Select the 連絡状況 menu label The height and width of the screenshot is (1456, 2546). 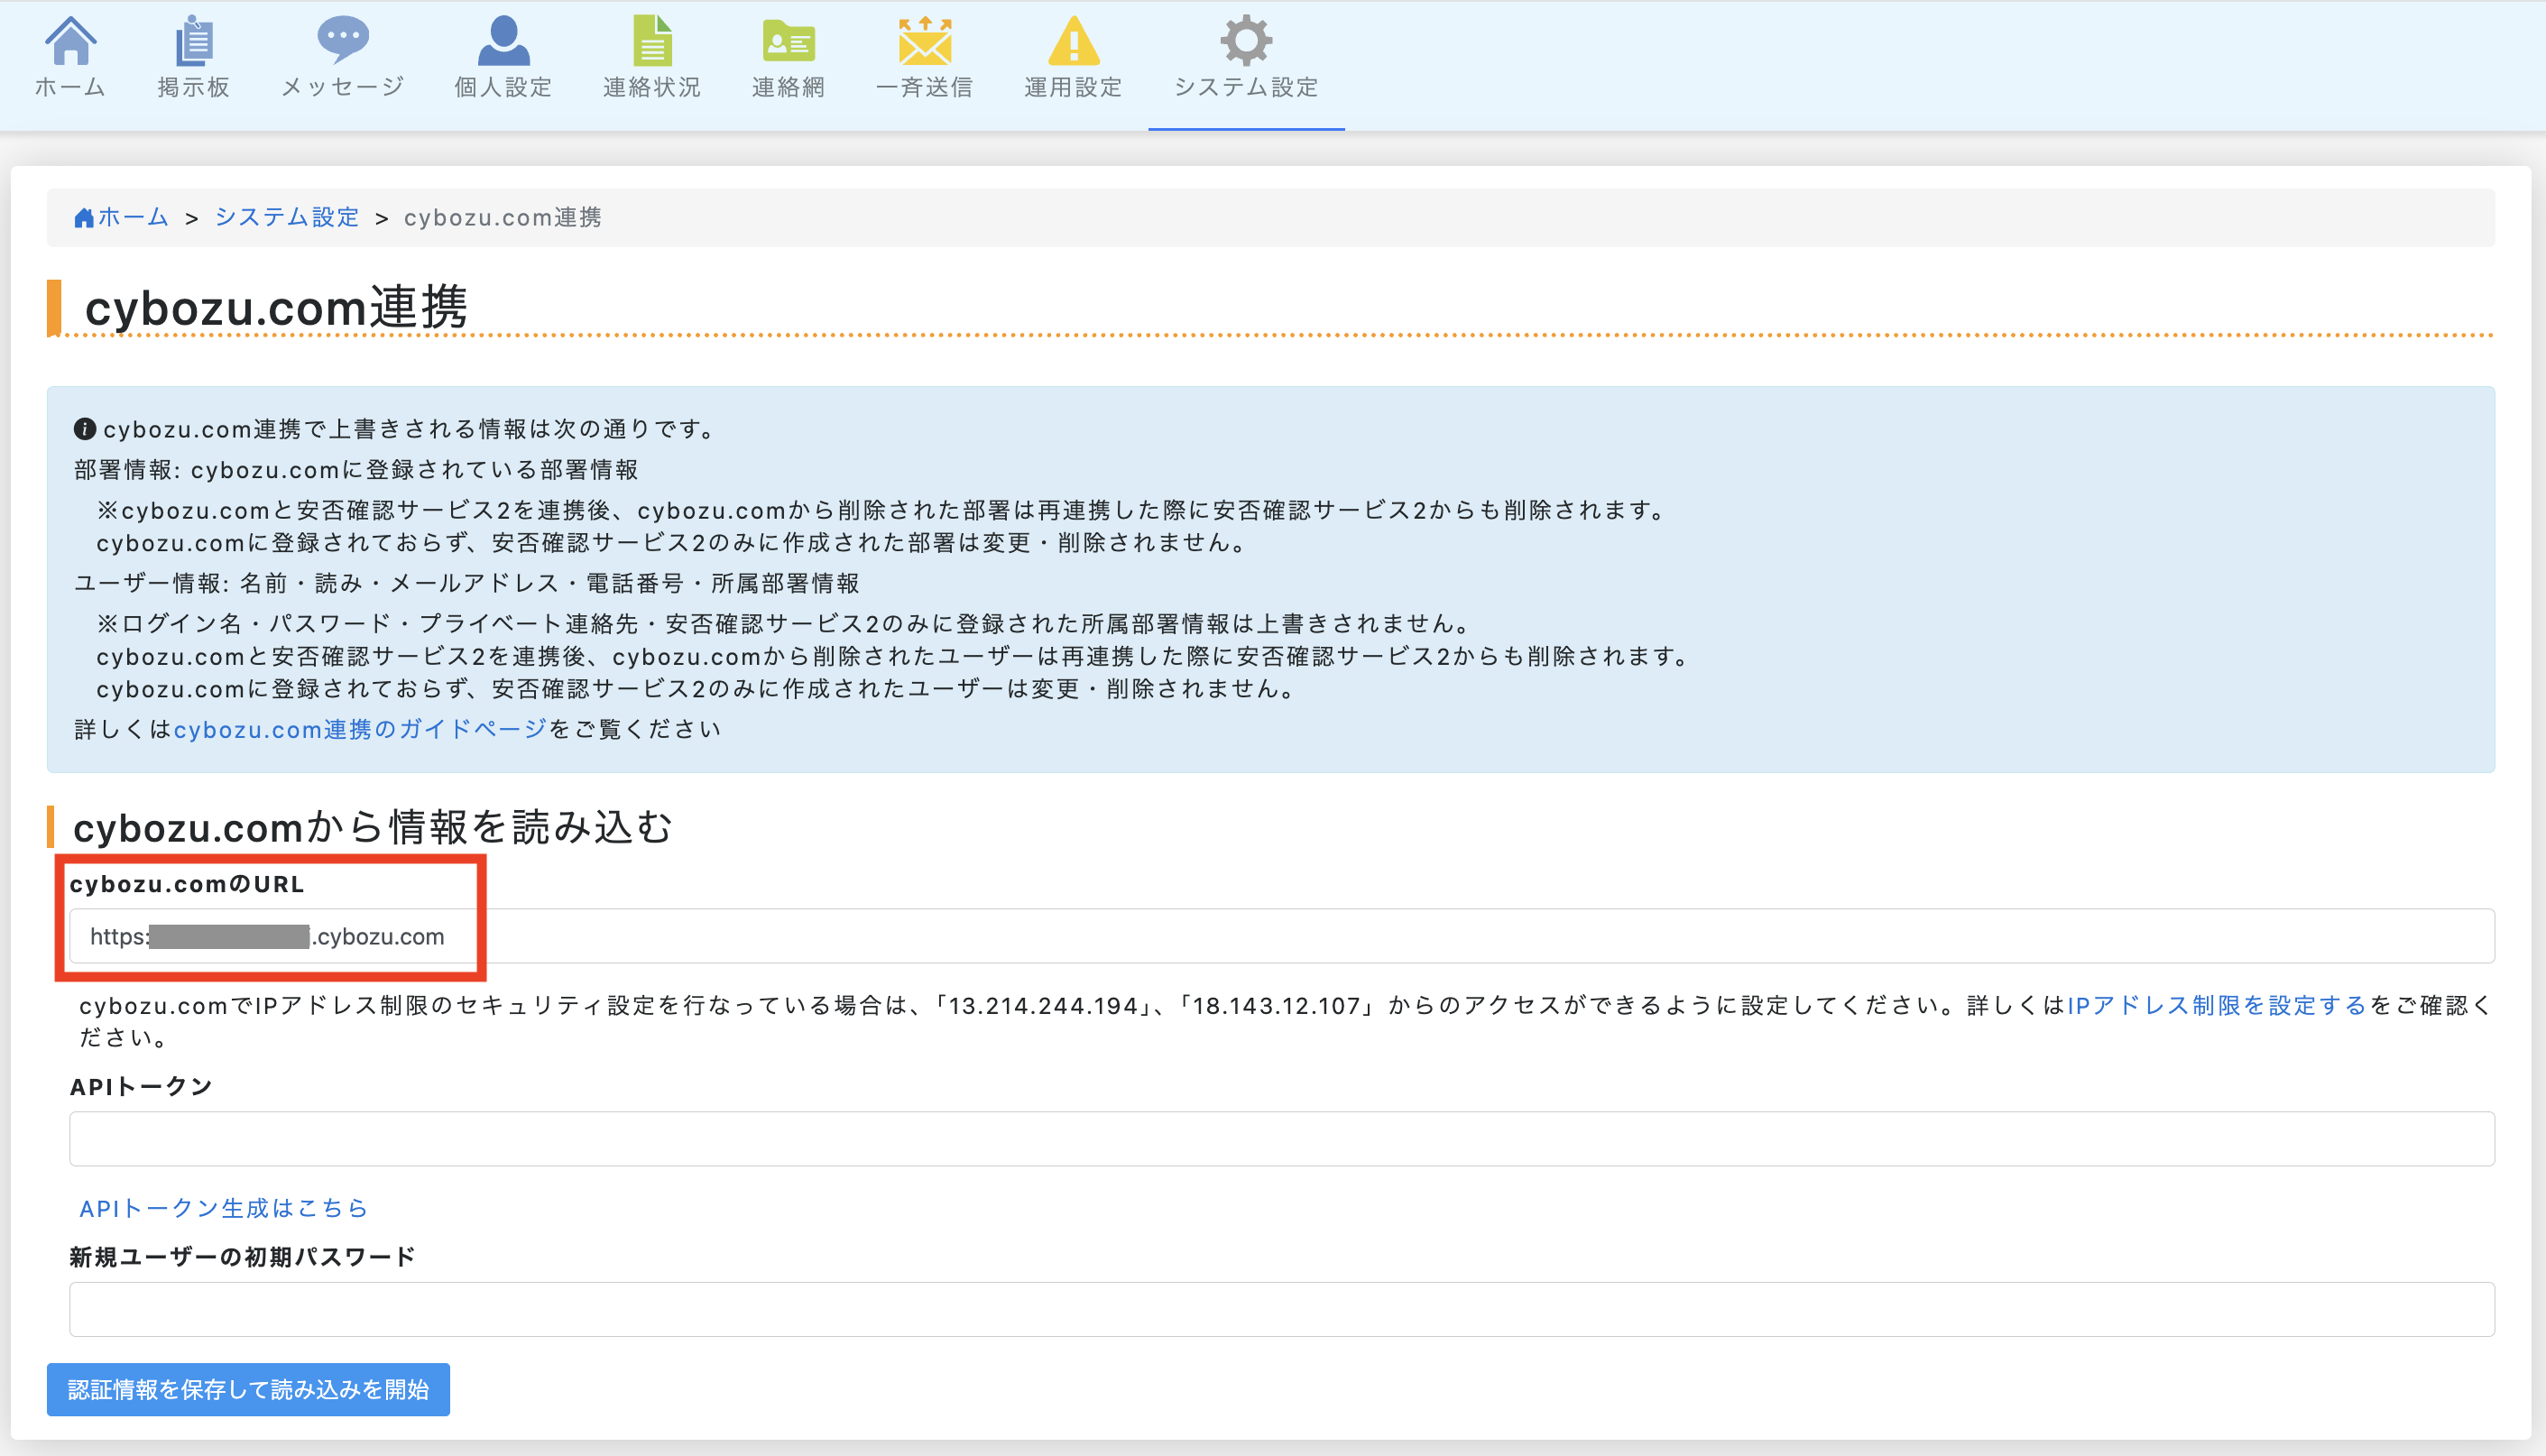pos(652,88)
